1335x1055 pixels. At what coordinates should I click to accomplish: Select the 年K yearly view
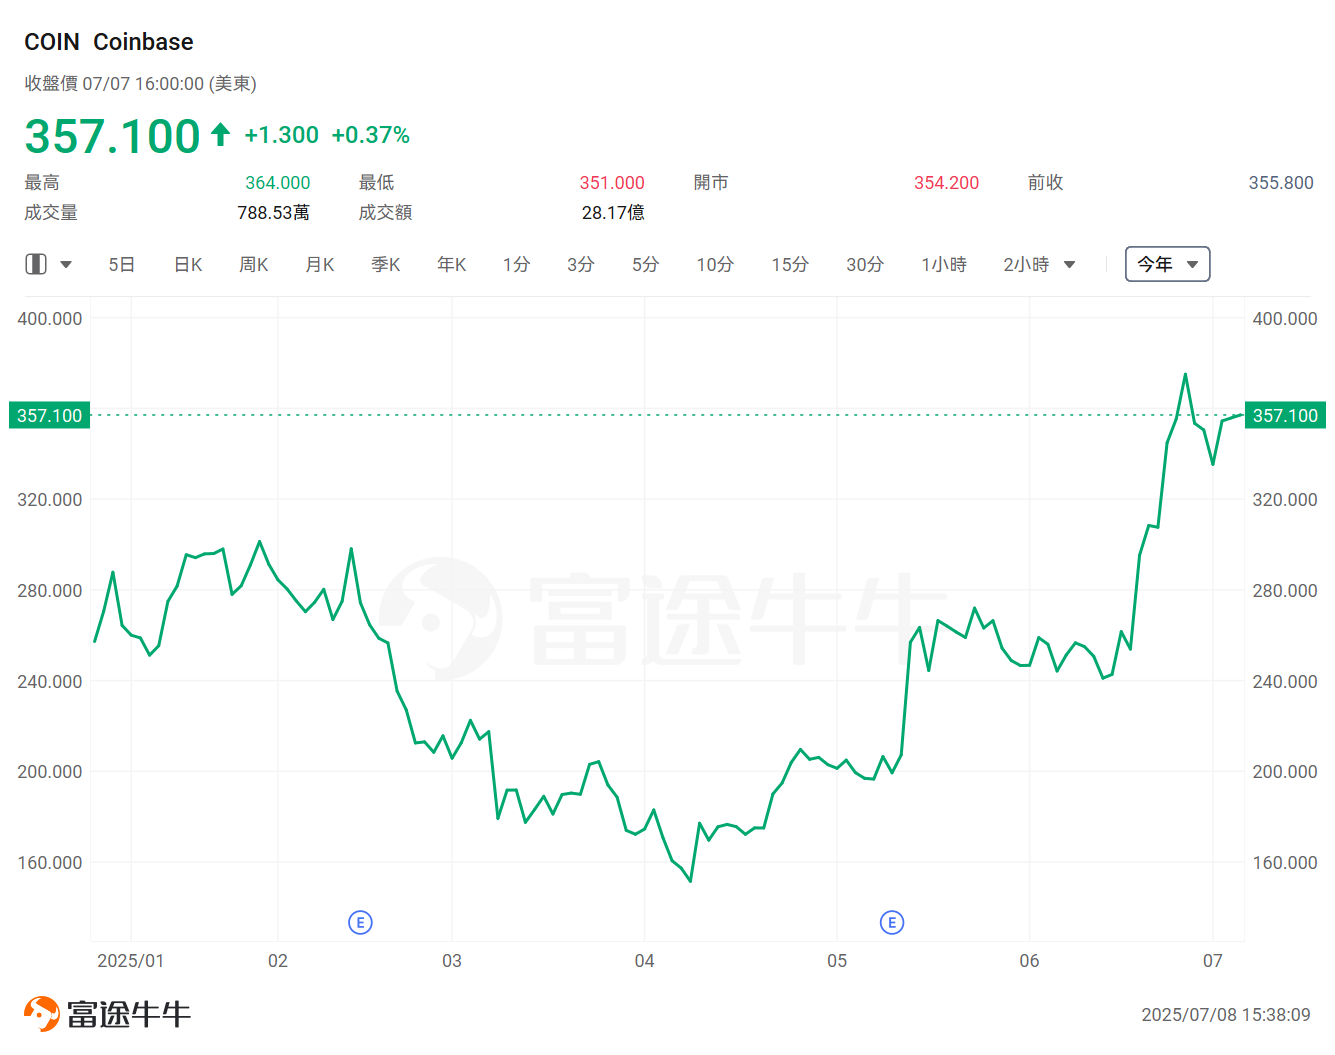(x=451, y=264)
